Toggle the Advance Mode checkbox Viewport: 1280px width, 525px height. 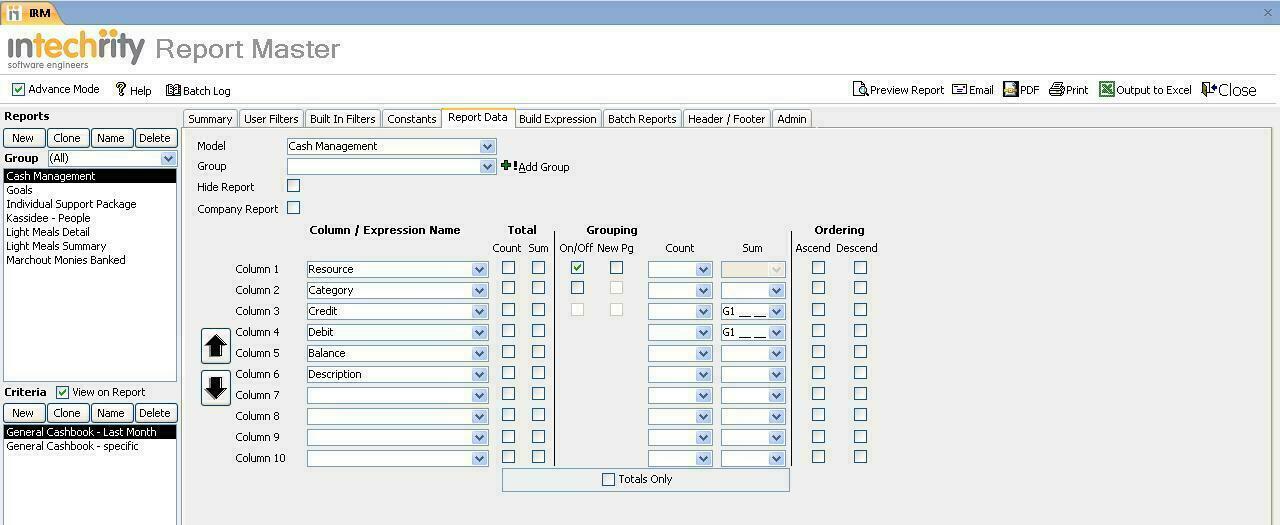point(18,89)
